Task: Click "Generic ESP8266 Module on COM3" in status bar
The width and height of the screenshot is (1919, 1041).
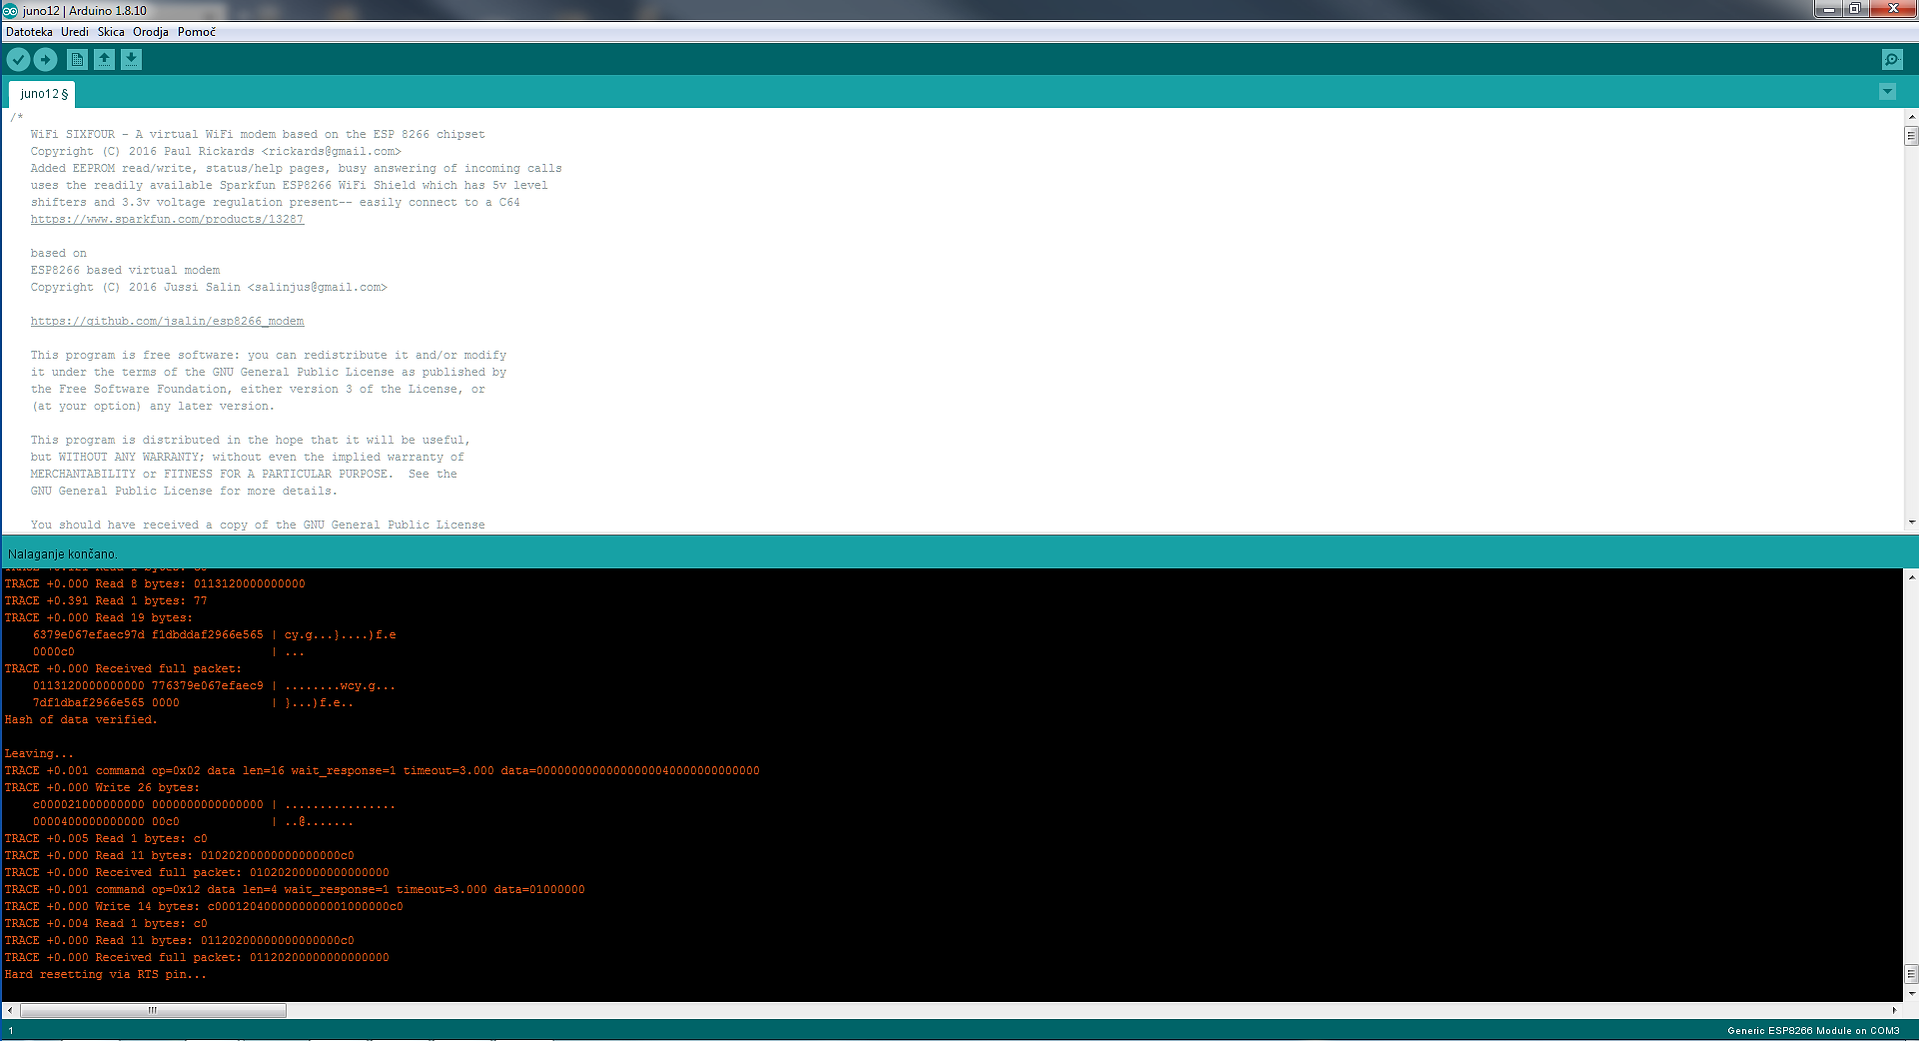Action: 1813,1031
